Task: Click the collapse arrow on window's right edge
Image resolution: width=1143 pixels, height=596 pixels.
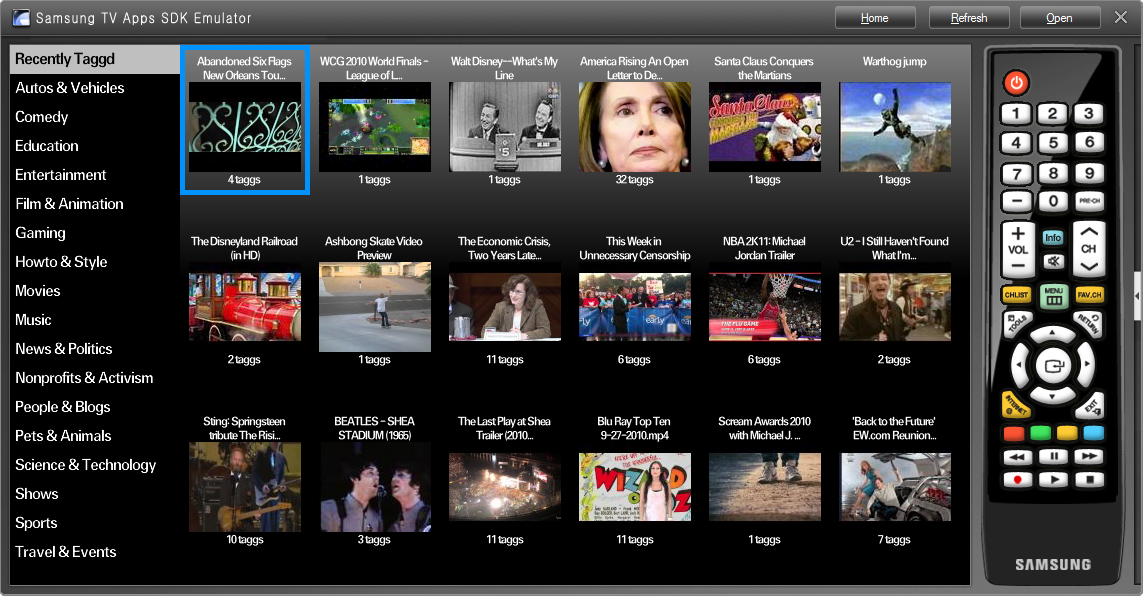Action: 1138,296
